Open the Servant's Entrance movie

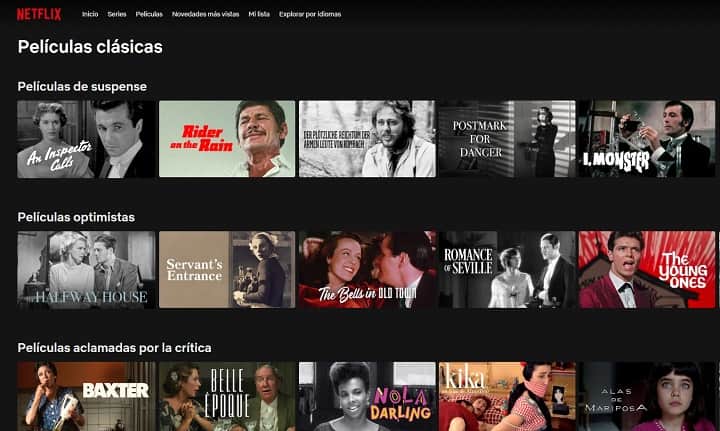click(227, 269)
